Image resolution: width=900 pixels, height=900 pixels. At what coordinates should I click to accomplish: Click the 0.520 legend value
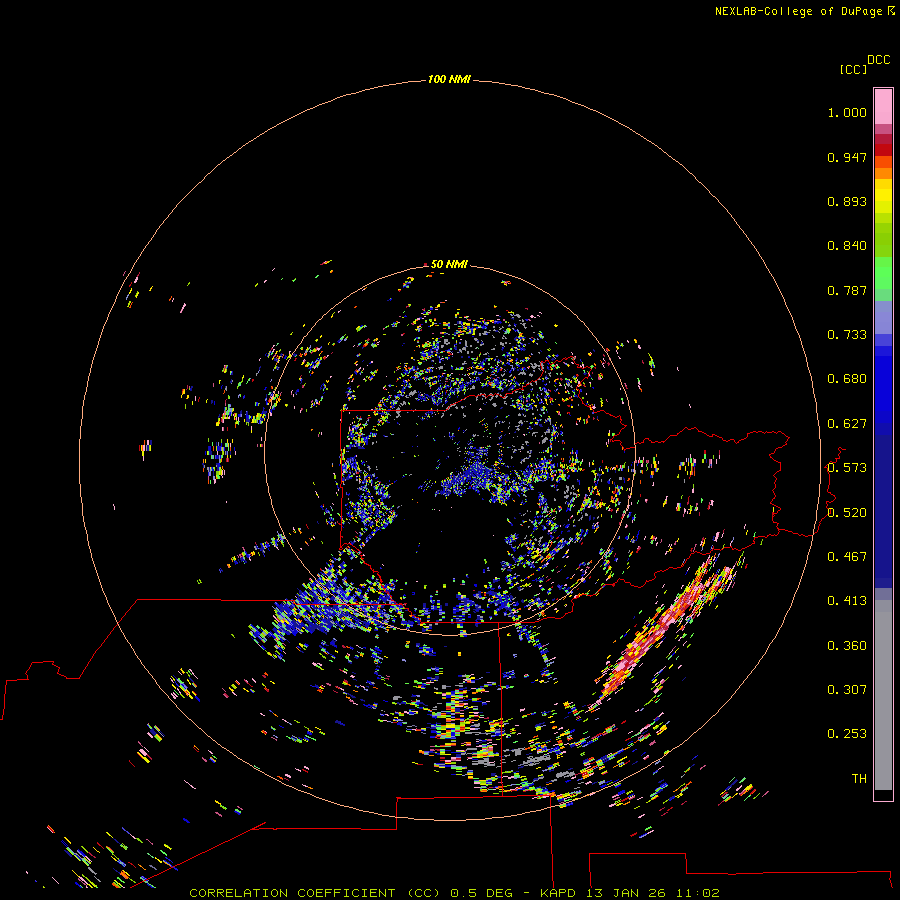[847, 513]
